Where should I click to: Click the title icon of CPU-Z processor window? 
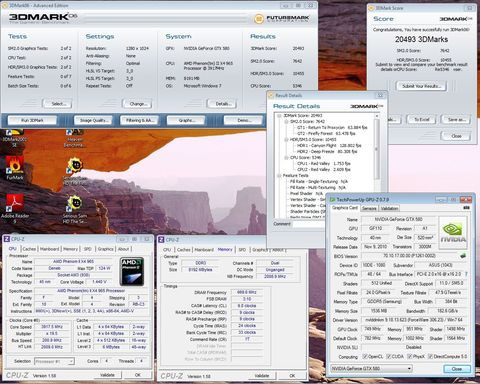pyautogui.click(x=7, y=239)
